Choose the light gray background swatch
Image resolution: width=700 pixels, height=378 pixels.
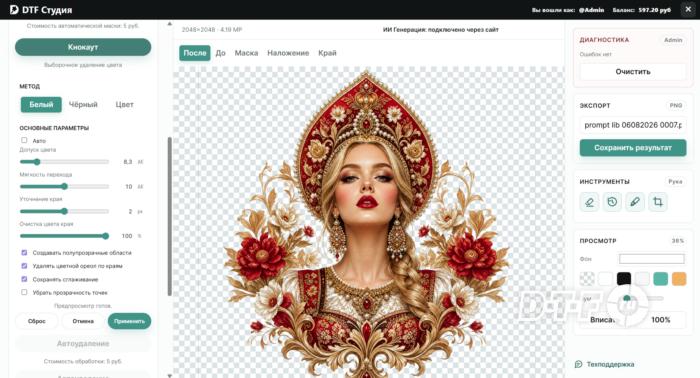click(x=642, y=279)
